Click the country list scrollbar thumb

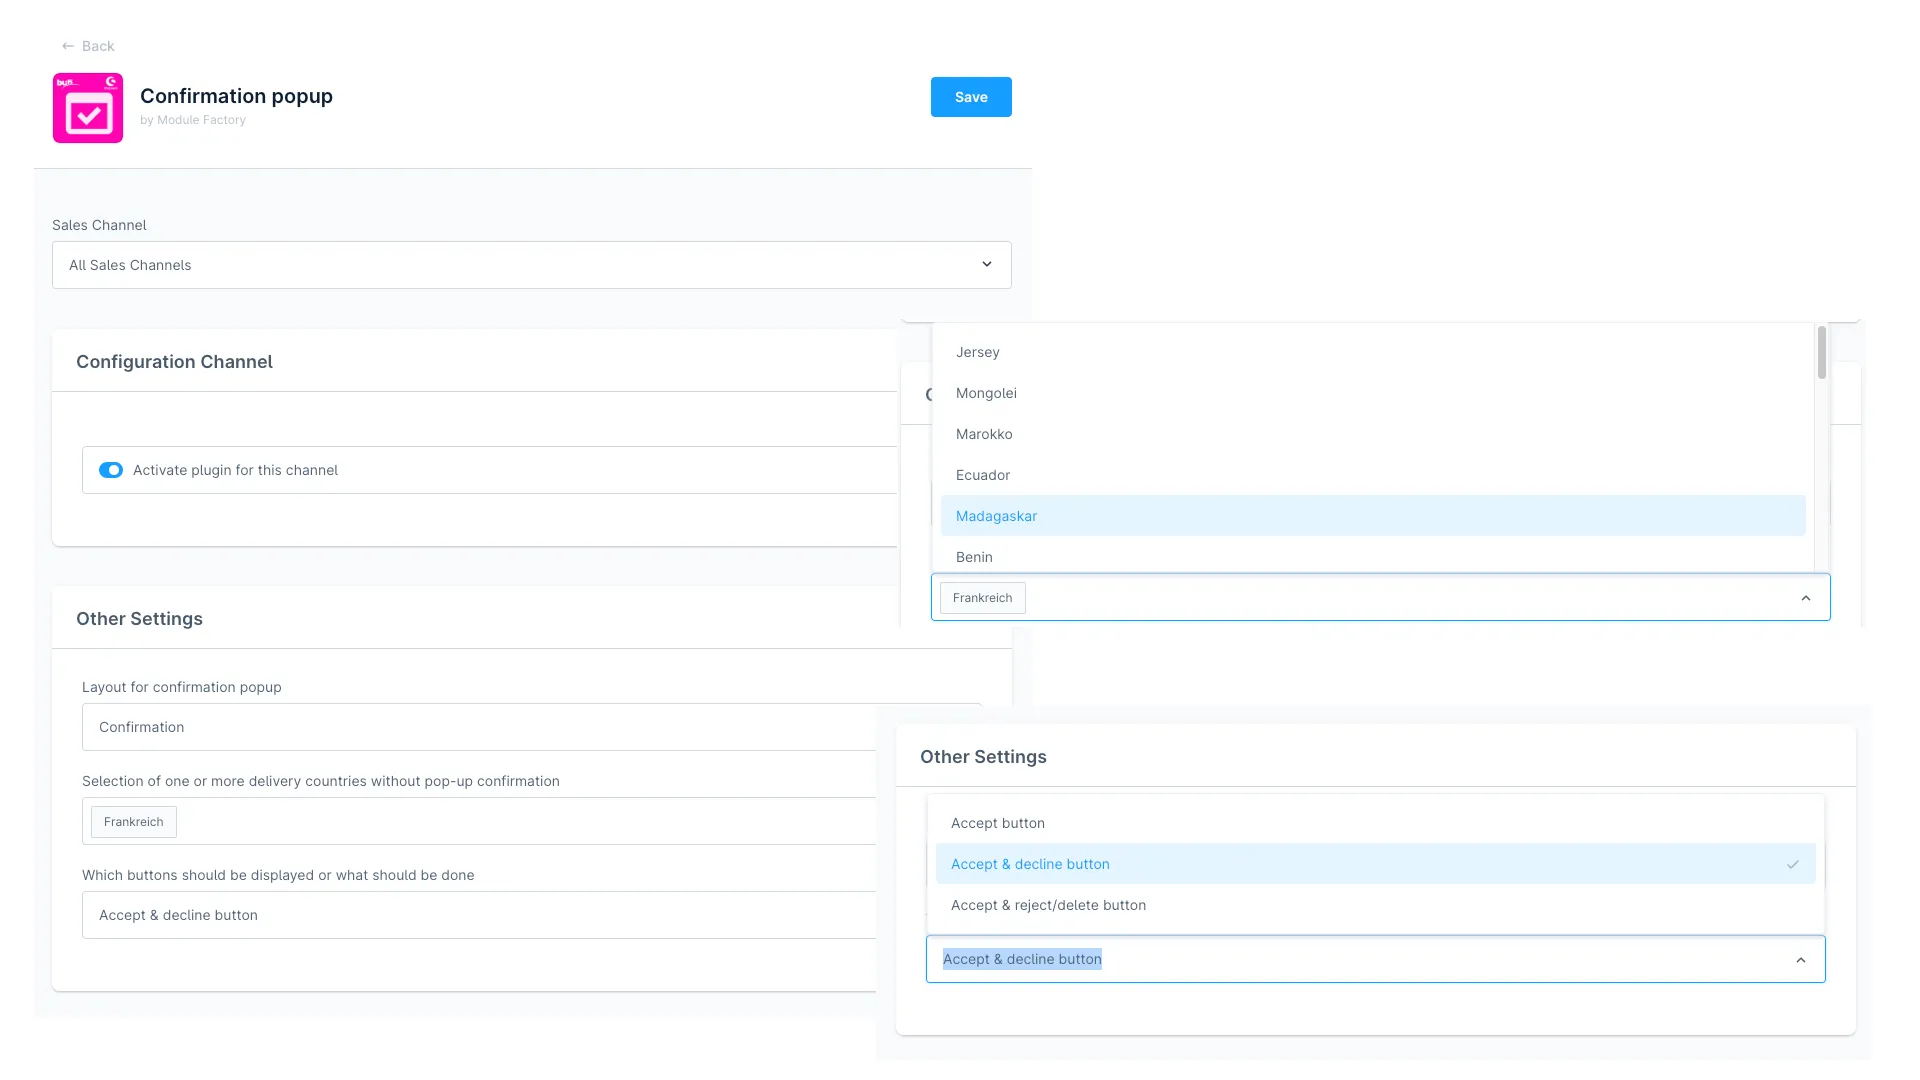[x=1821, y=352]
